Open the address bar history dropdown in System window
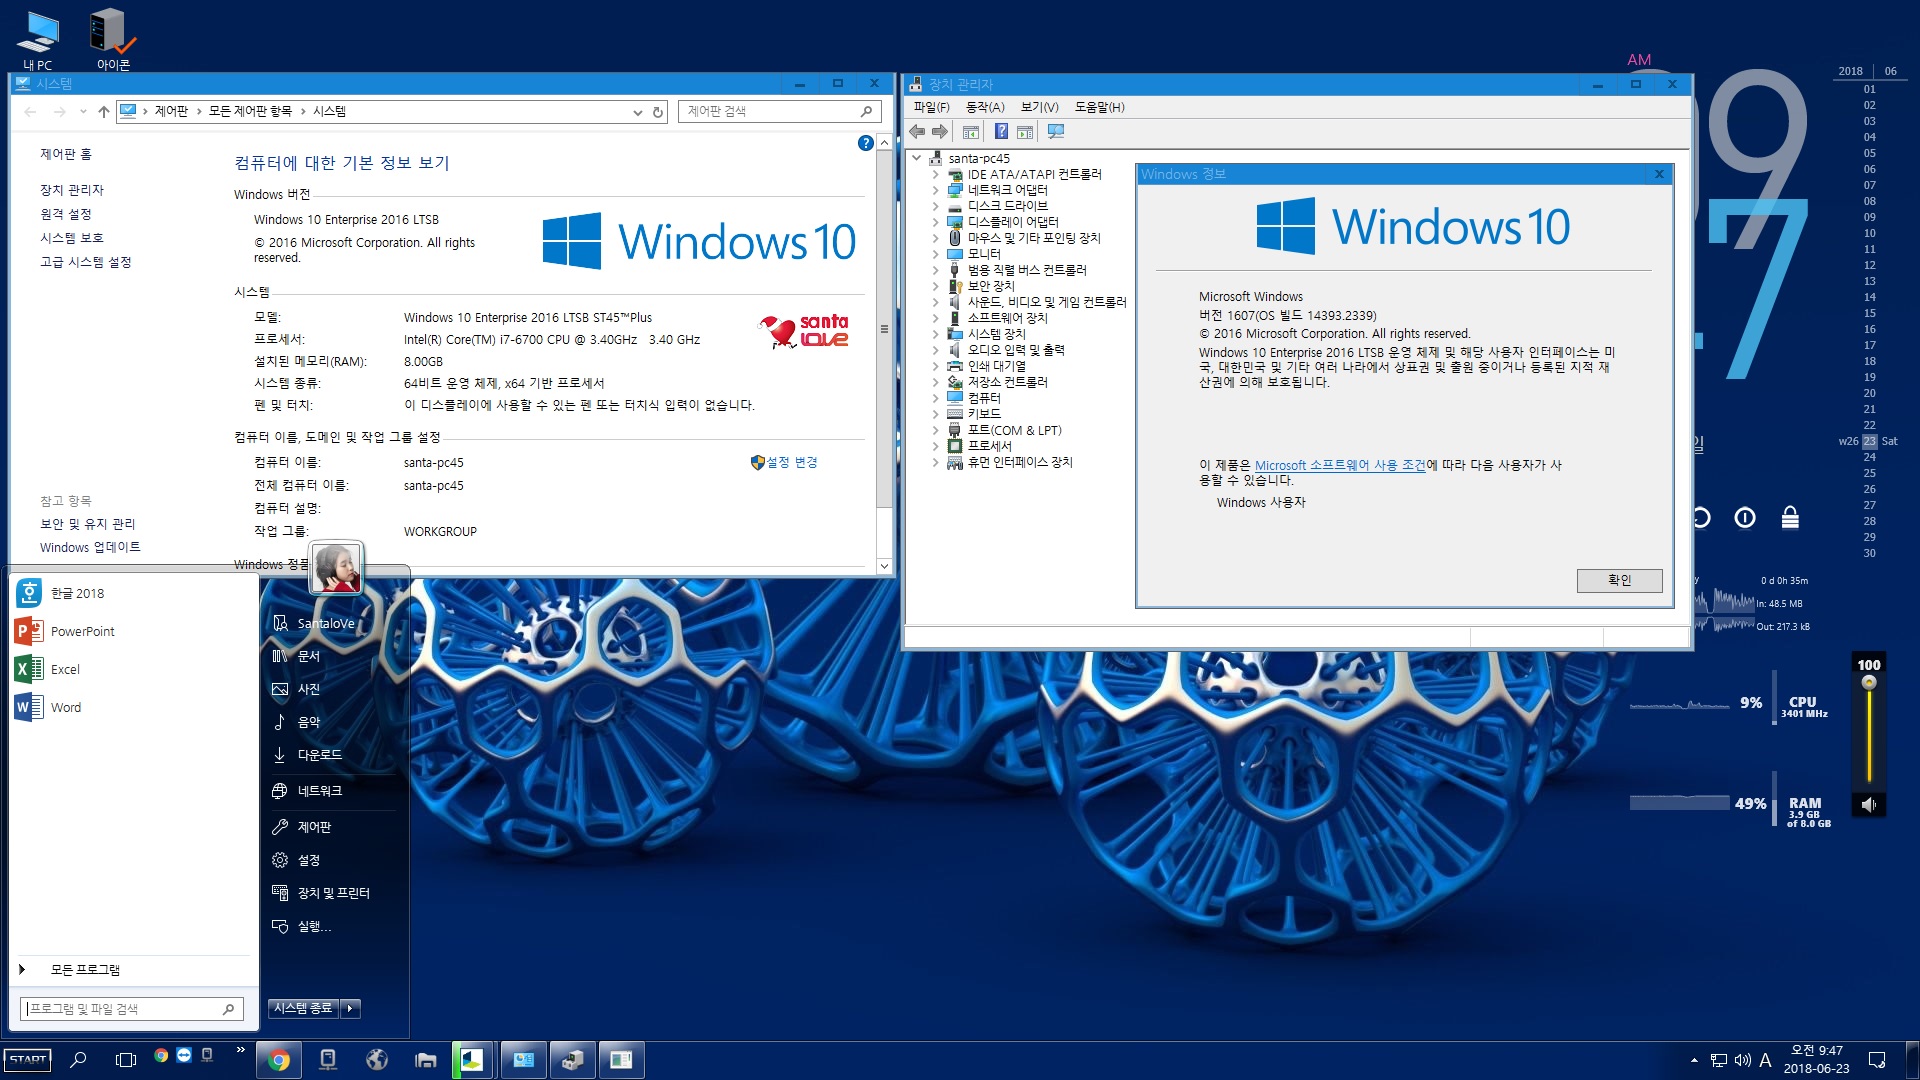This screenshot has width=1920, height=1080. (x=637, y=112)
